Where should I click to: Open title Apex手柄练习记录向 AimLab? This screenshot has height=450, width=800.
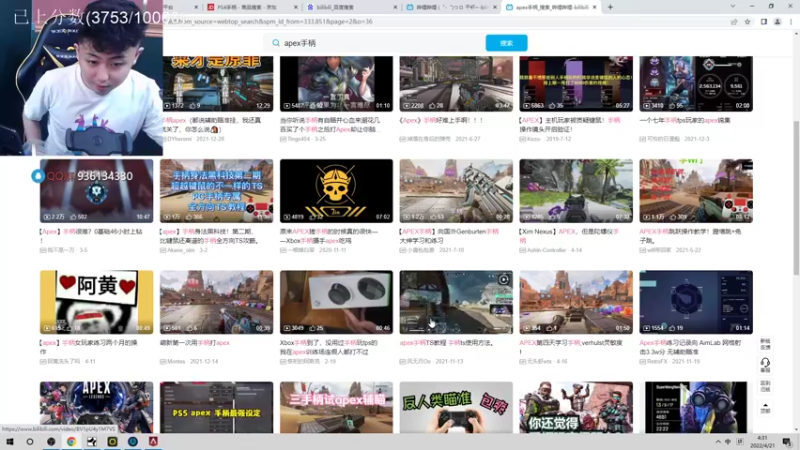pyautogui.click(x=690, y=347)
